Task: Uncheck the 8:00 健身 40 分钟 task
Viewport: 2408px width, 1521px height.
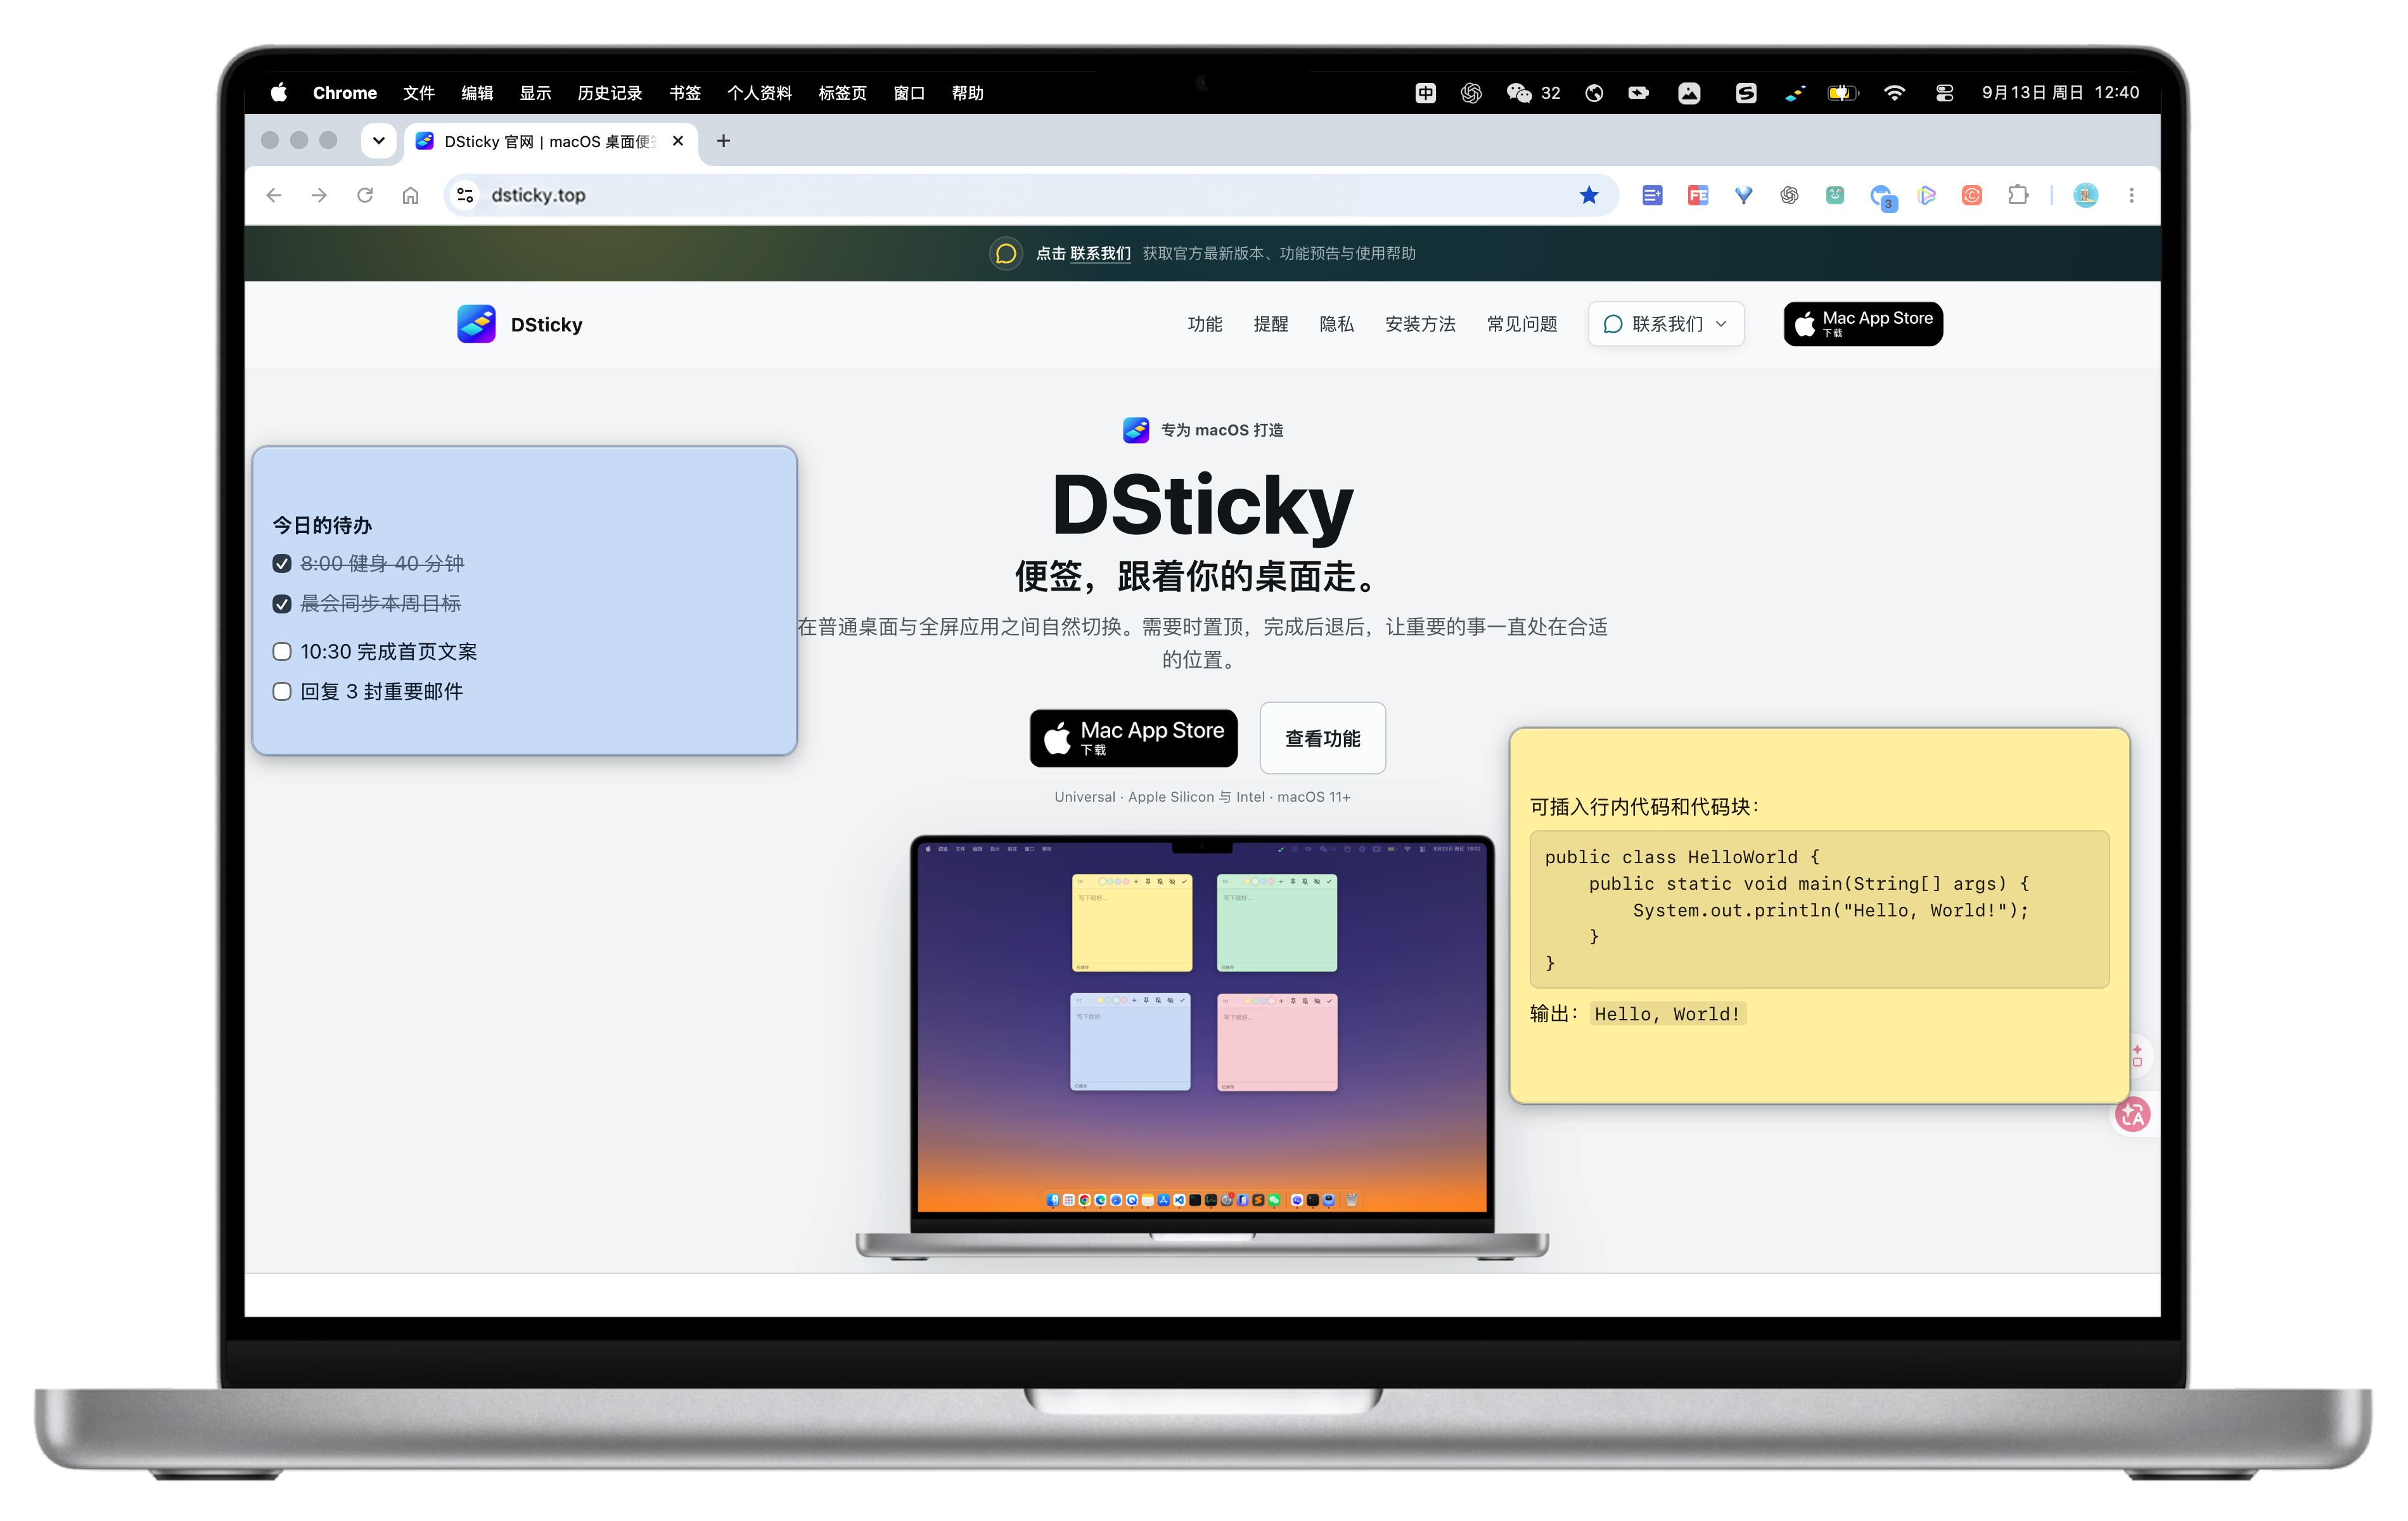Action: [282, 564]
